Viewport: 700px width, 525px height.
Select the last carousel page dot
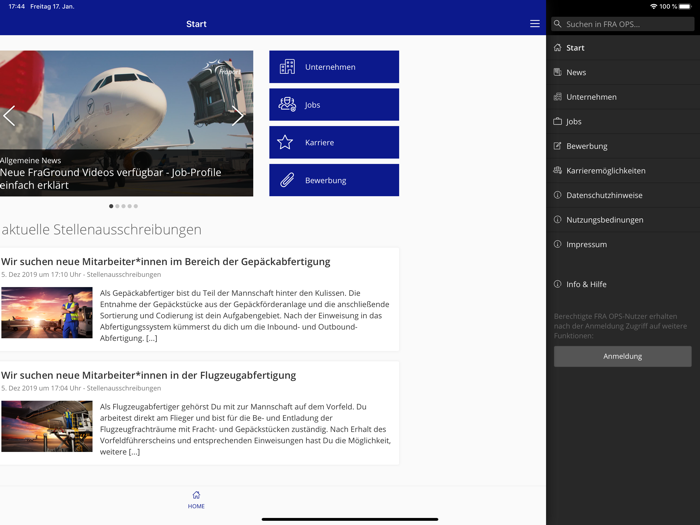pyautogui.click(x=136, y=206)
